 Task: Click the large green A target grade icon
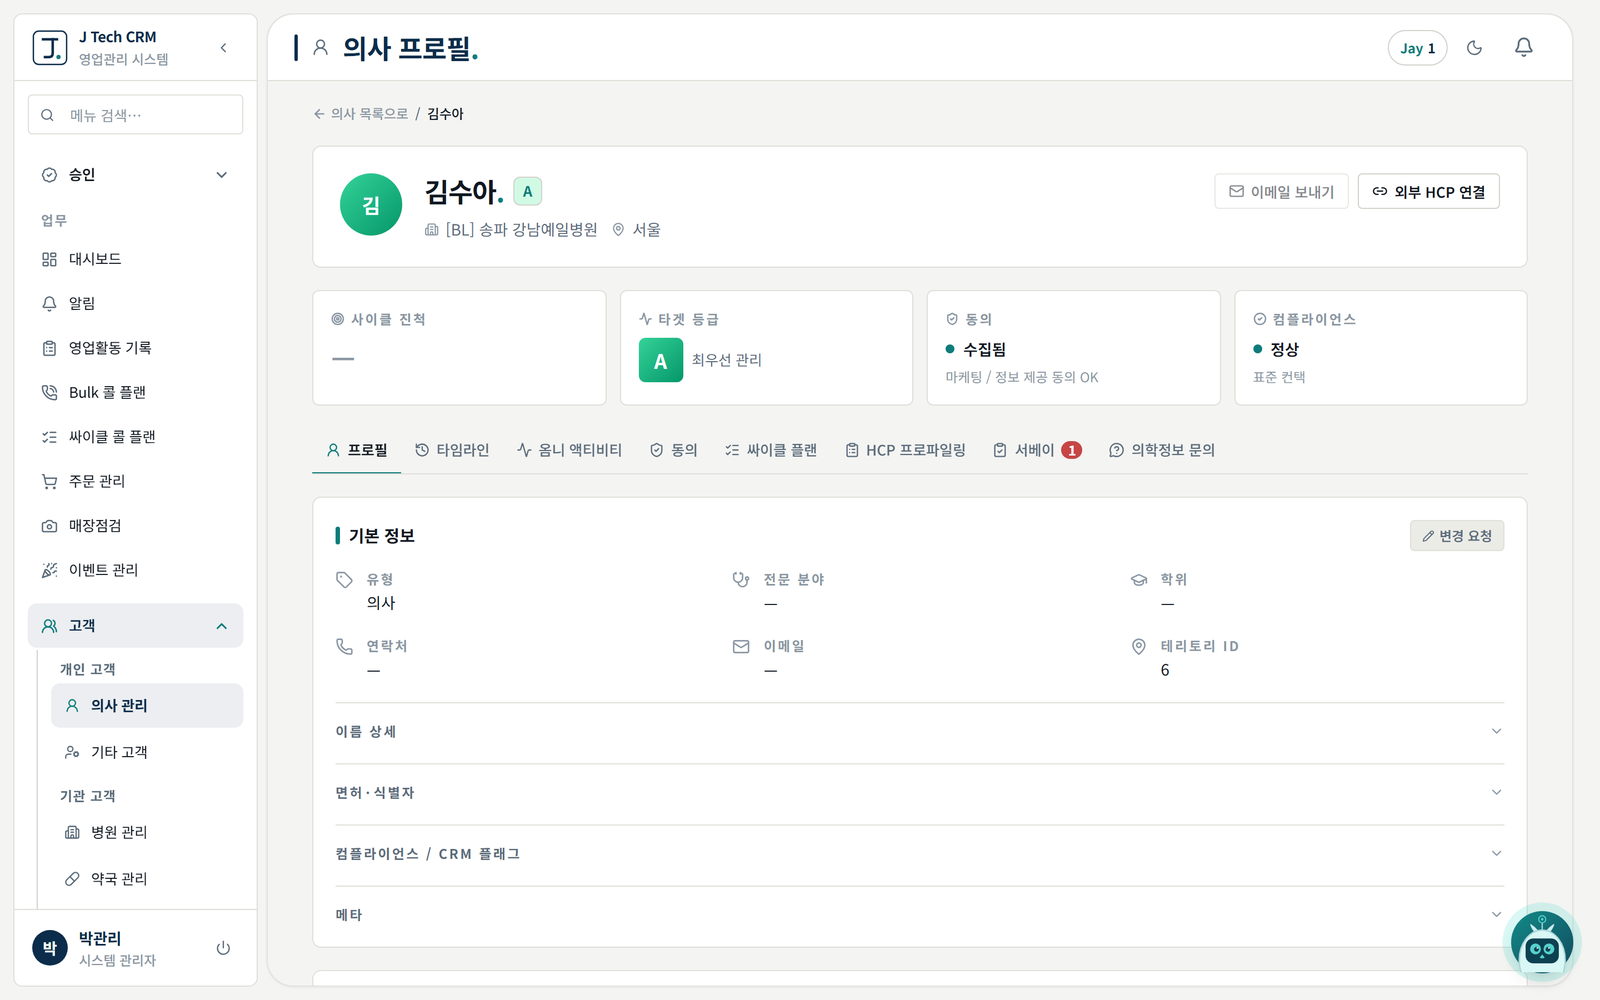click(661, 360)
